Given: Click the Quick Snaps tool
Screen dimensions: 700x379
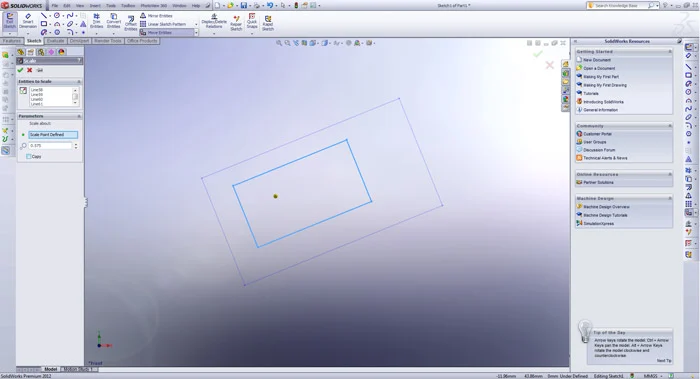Looking at the screenshot, I should pyautogui.click(x=252, y=21).
